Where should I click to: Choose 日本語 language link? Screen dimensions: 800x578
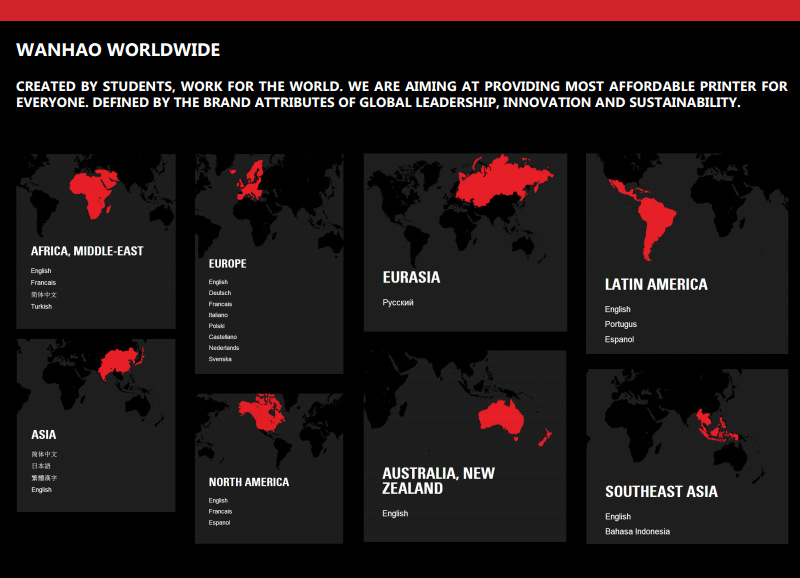coord(41,466)
